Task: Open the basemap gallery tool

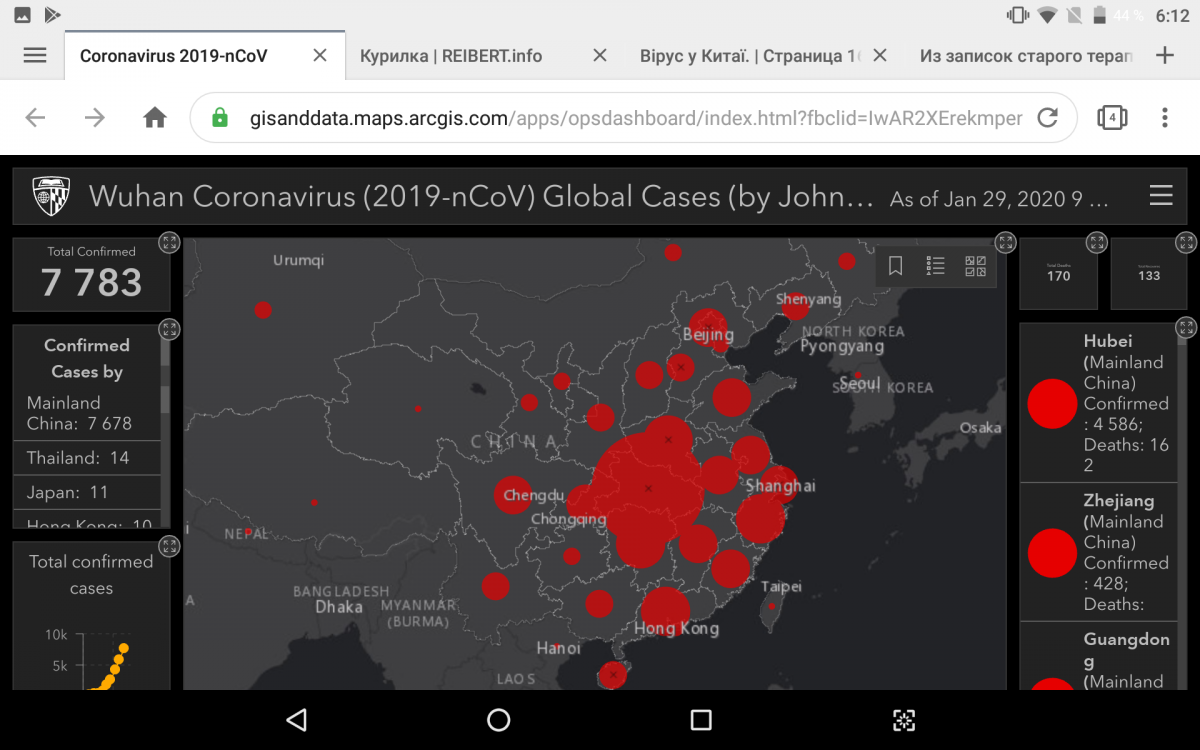Action: click(975, 265)
